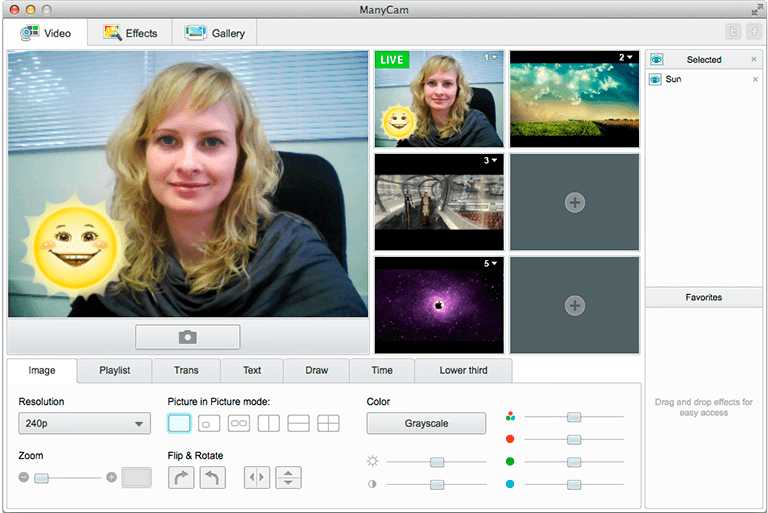Click the zoom in plus icon
768x513 pixels.
(111, 477)
